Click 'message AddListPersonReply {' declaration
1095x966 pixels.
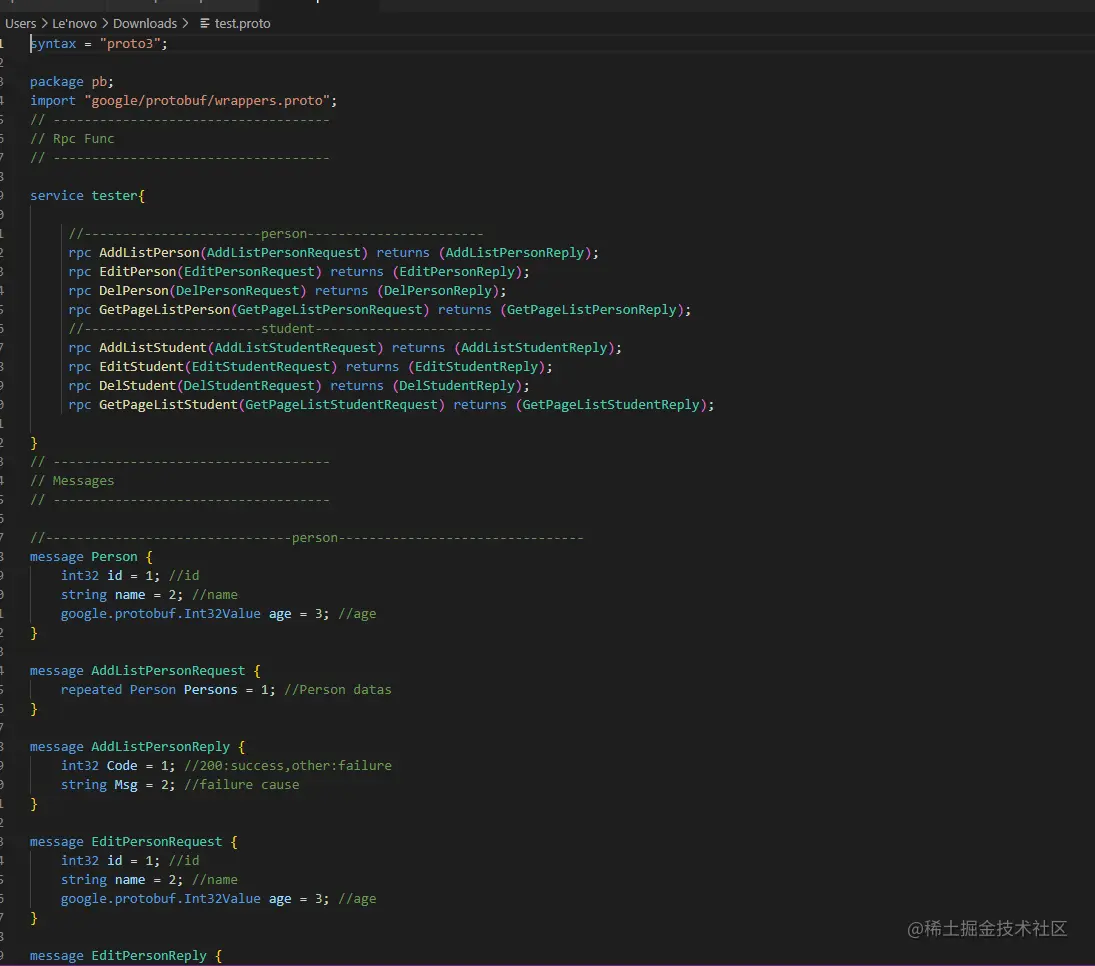pos(138,747)
